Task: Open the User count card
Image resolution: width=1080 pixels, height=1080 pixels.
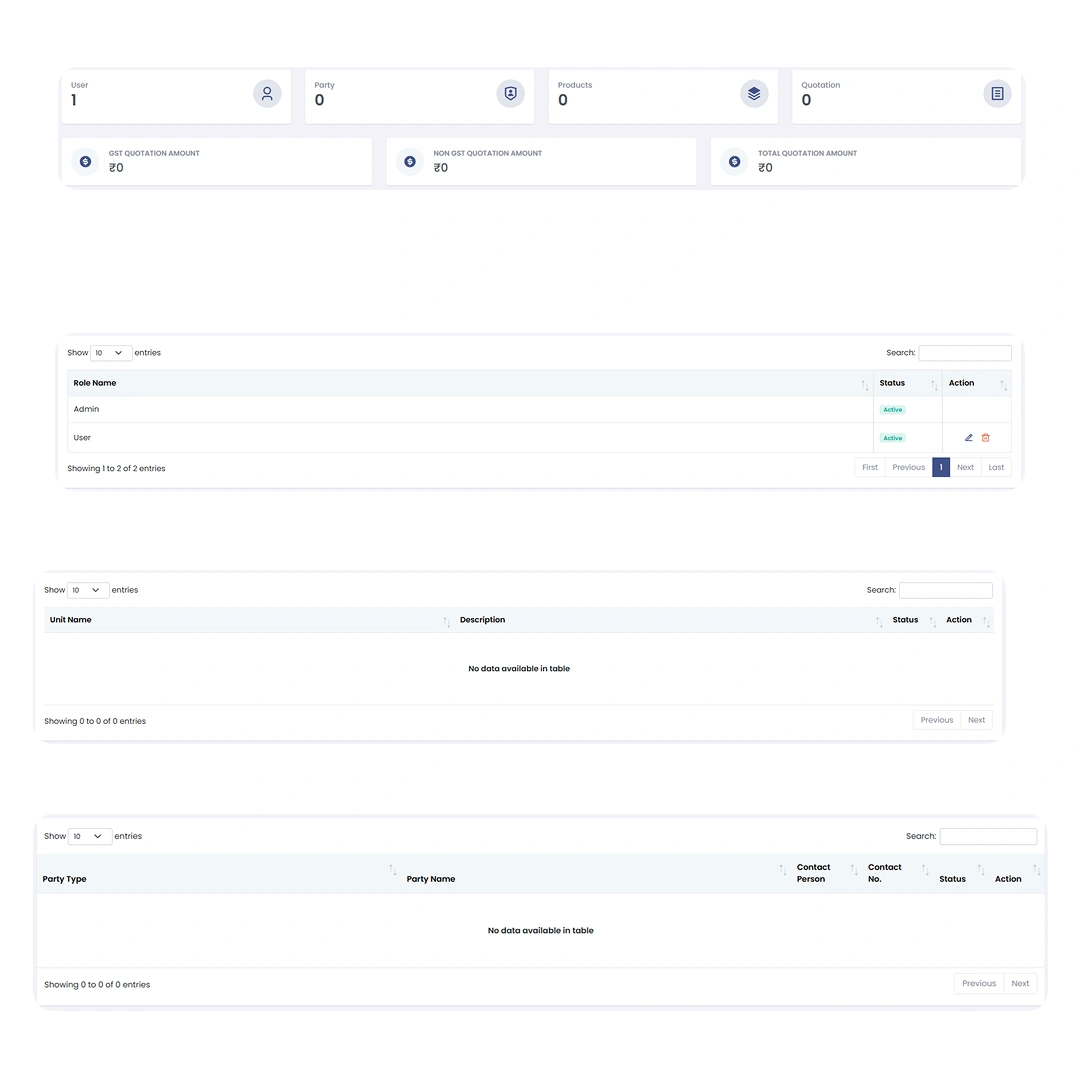Action: click(176, 96)
